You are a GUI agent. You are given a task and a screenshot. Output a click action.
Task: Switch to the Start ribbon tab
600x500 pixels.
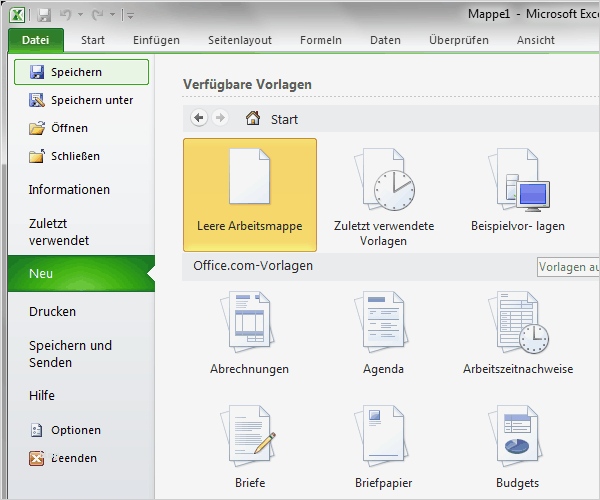[x=93, y=40]
